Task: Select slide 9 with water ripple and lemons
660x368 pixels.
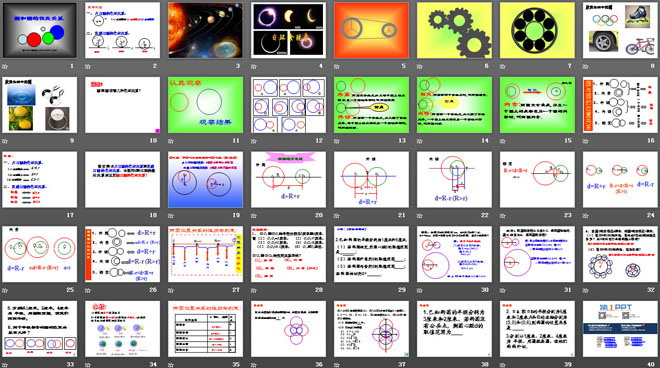Action: pyautogui.click(x=40, y=105)
